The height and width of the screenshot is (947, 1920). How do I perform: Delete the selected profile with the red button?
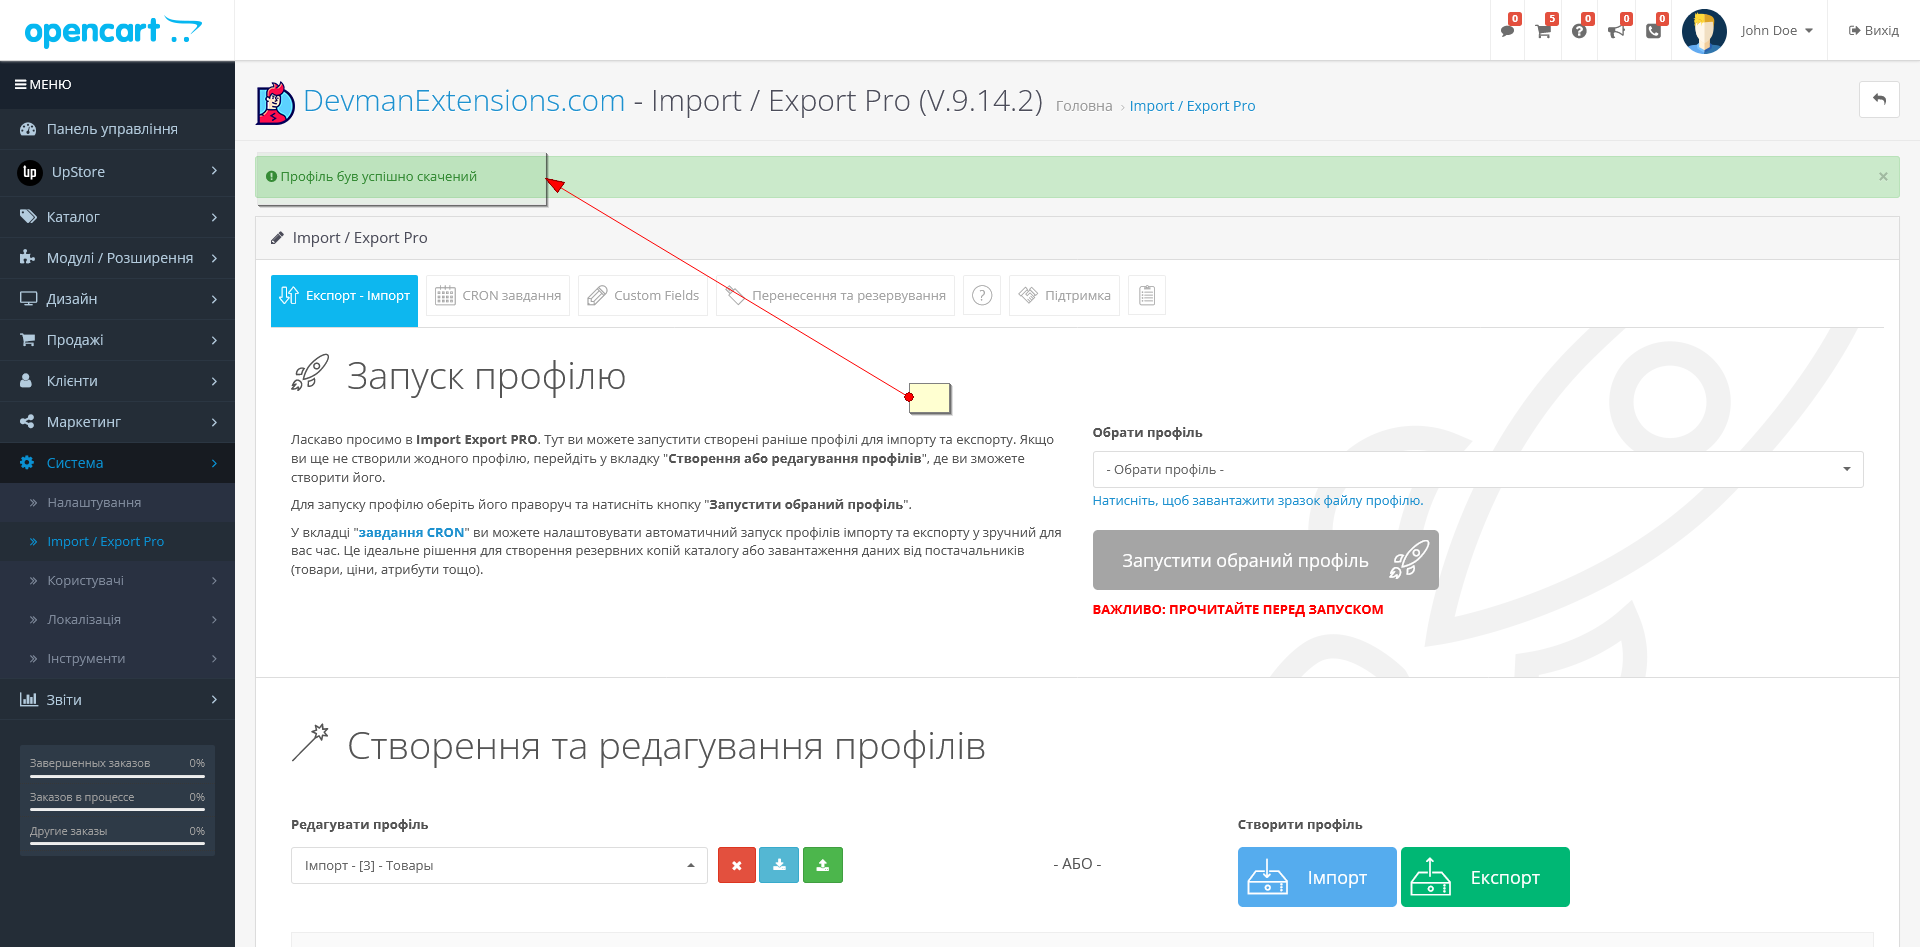(737, 865)
